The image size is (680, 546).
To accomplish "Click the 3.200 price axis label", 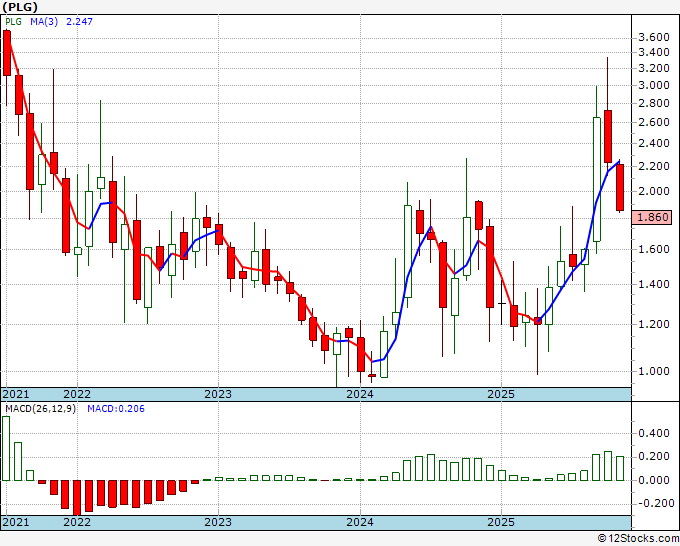I will click(654, 68).
